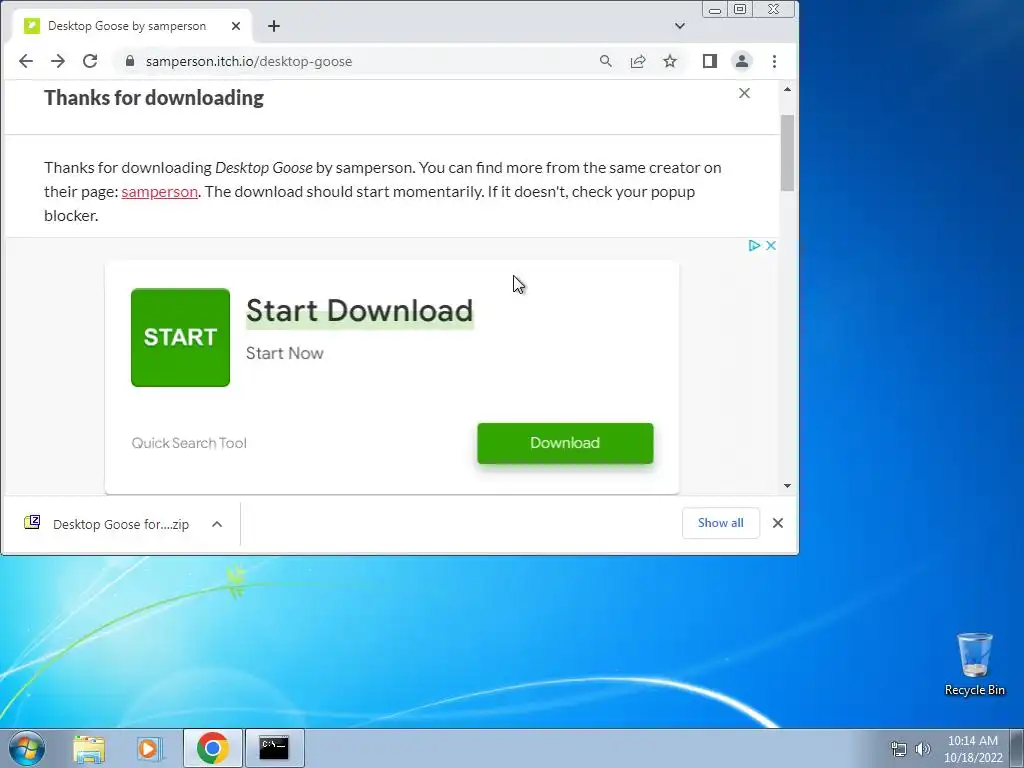Image resolution: width=1024 pixels, height=768 pixels.
Task: Click the green Download ad button
Action: tap(565, 443)
